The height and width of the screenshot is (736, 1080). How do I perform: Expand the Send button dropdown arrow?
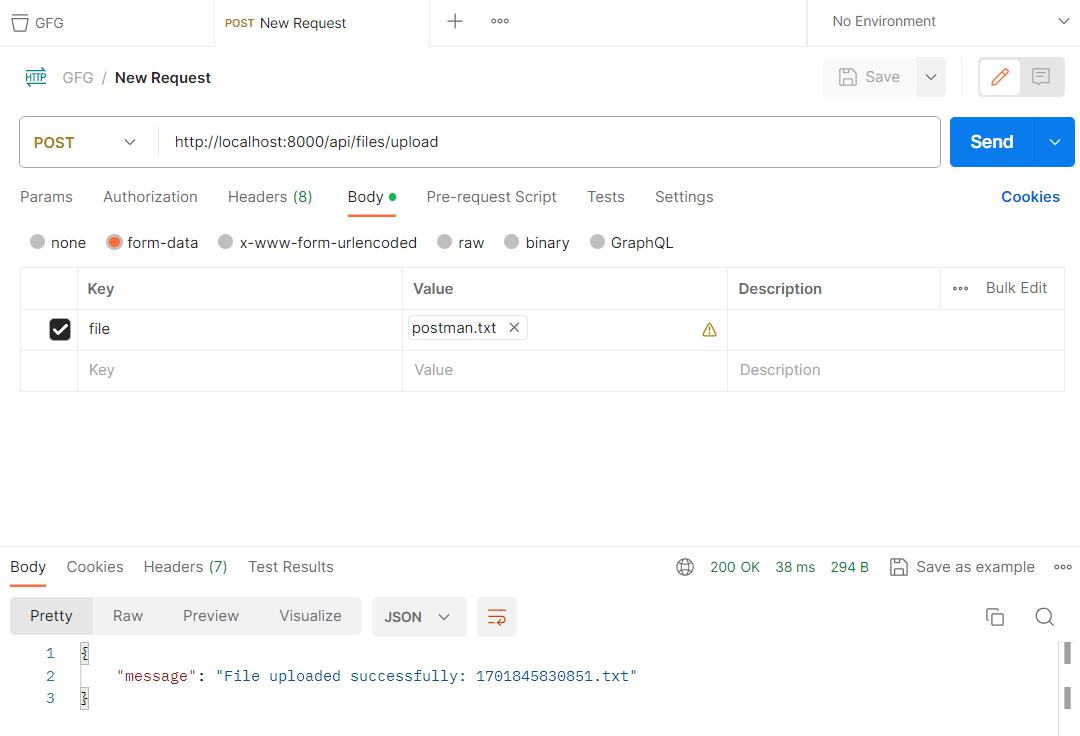(x=1054, y=142)
